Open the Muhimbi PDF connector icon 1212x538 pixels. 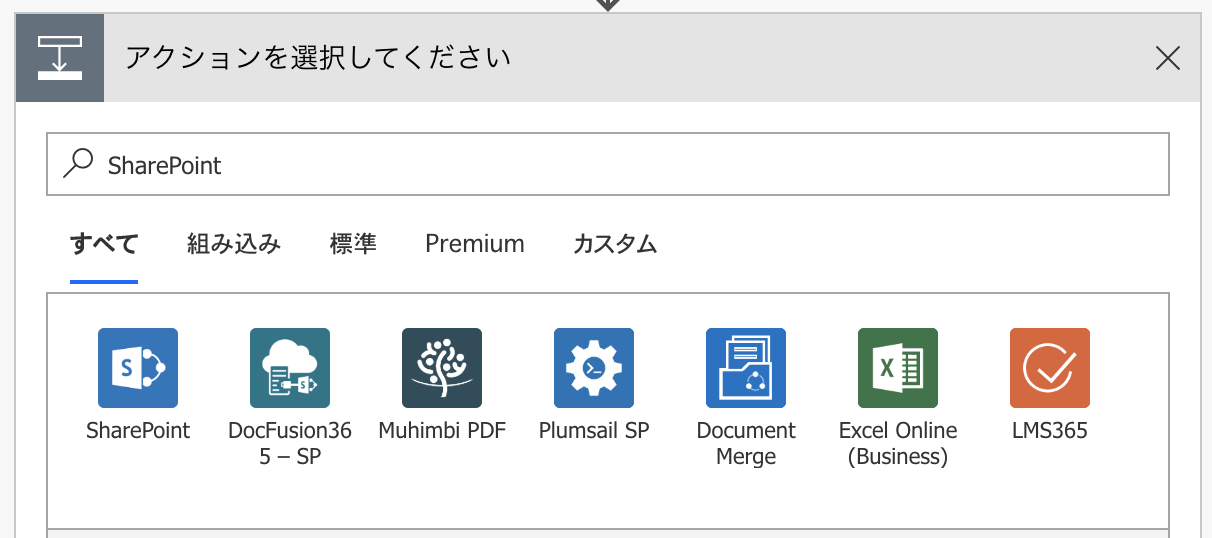442,368
